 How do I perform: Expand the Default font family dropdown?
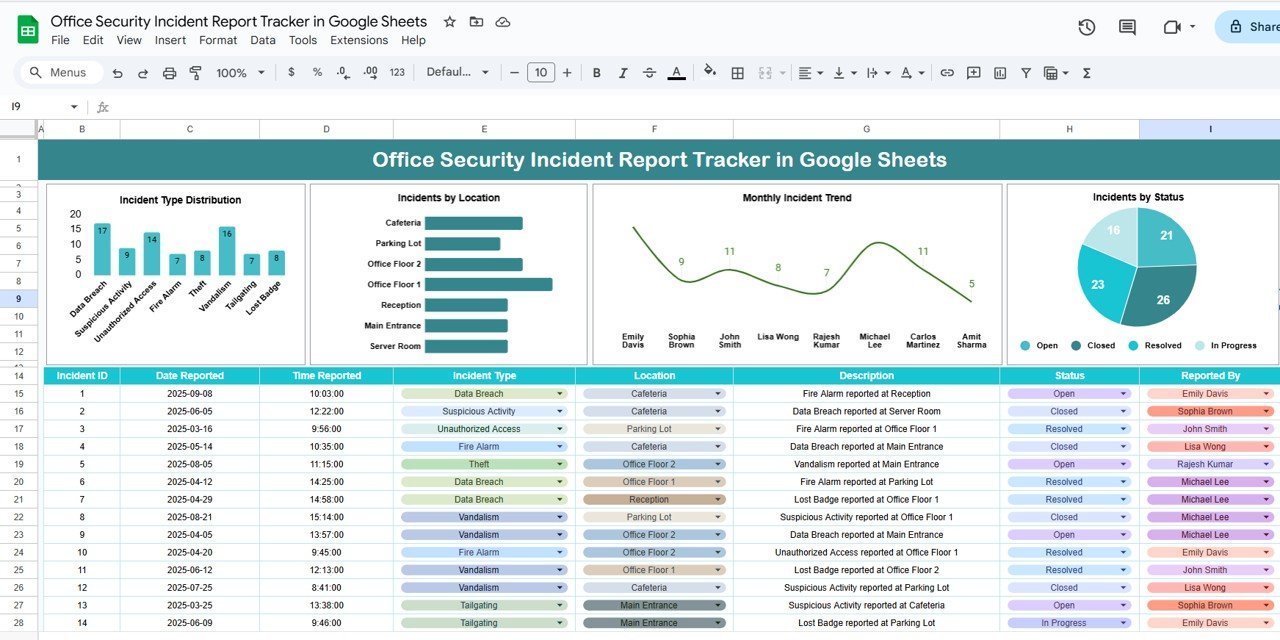click(x=458, y=73)
